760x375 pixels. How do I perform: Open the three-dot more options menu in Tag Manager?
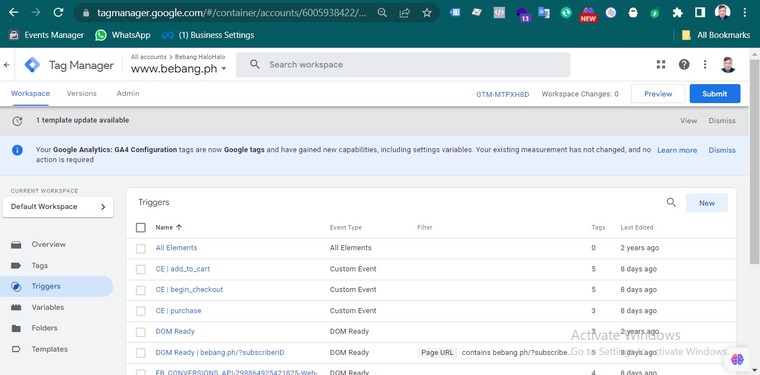705,64
